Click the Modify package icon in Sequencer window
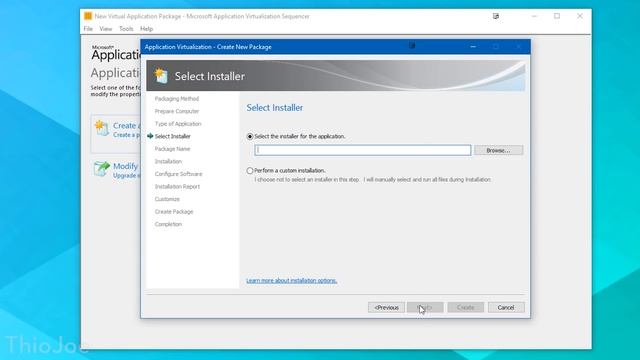 [101, 169]
